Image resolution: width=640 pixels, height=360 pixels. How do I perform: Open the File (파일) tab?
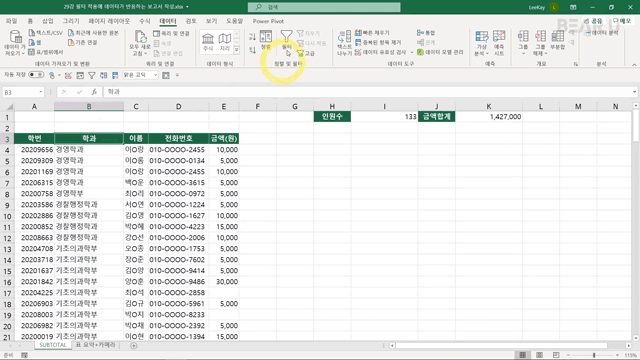(11, 21)
